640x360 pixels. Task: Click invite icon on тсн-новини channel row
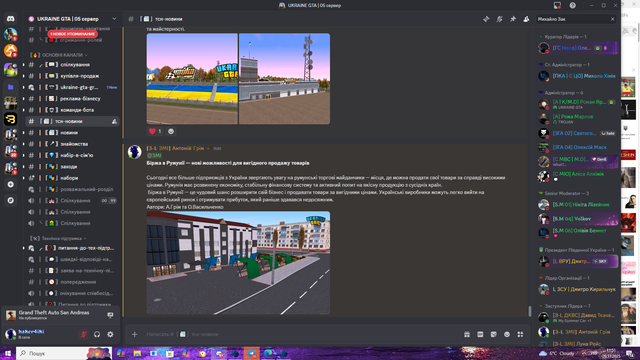click(x=114, y=121)
